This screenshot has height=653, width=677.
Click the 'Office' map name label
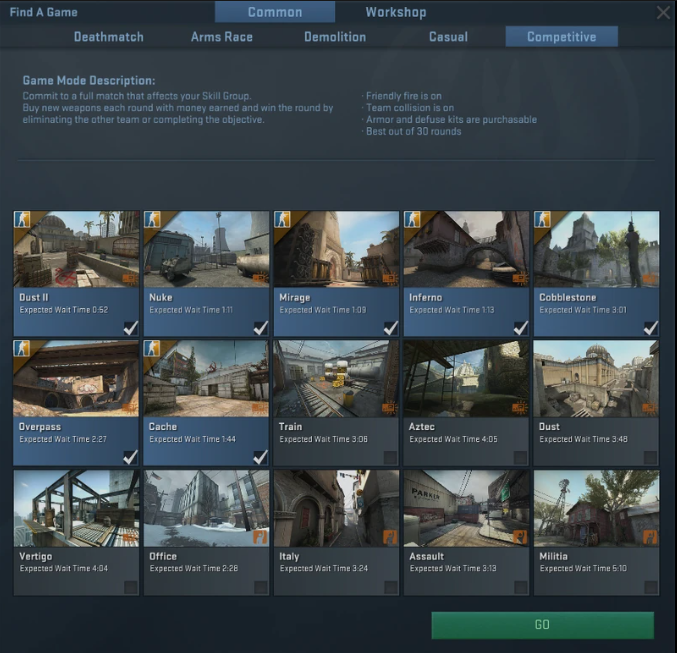(x=163, y=556)
